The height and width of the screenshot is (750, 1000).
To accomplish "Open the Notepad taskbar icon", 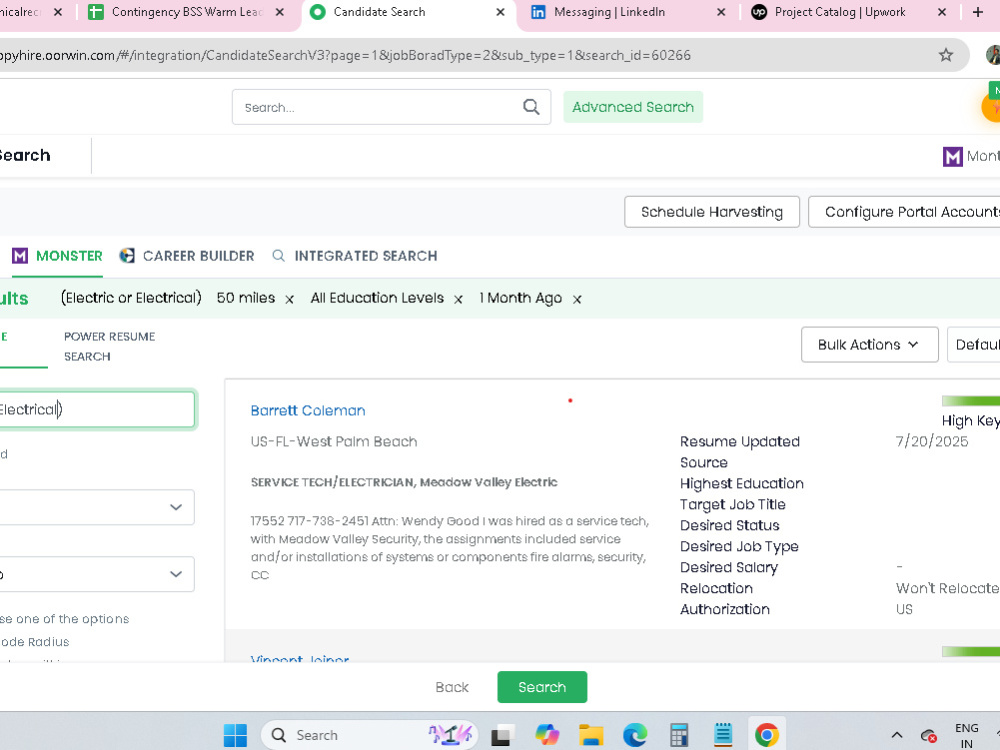I will pos(723,735).
